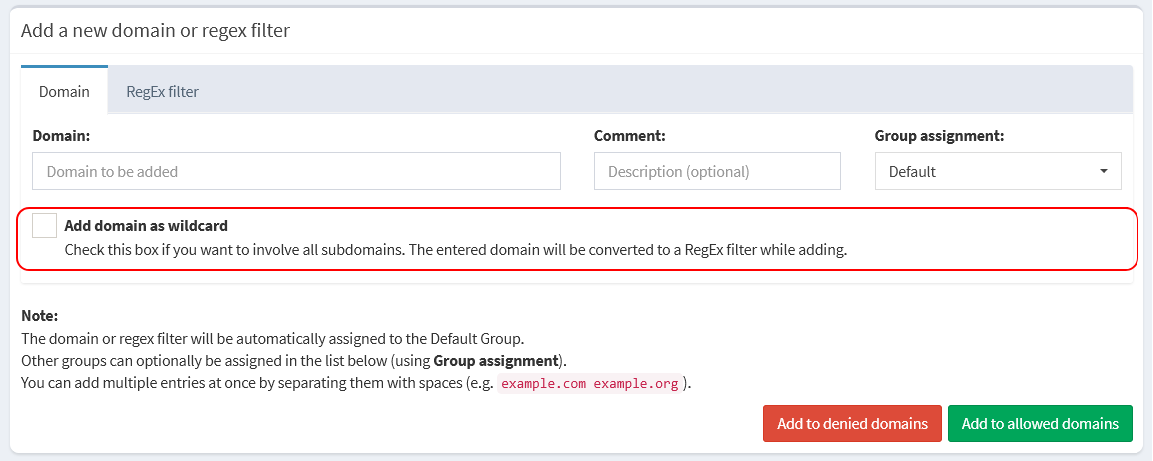Click the bold "Group assignment" text in the note

tap(495, 360)
